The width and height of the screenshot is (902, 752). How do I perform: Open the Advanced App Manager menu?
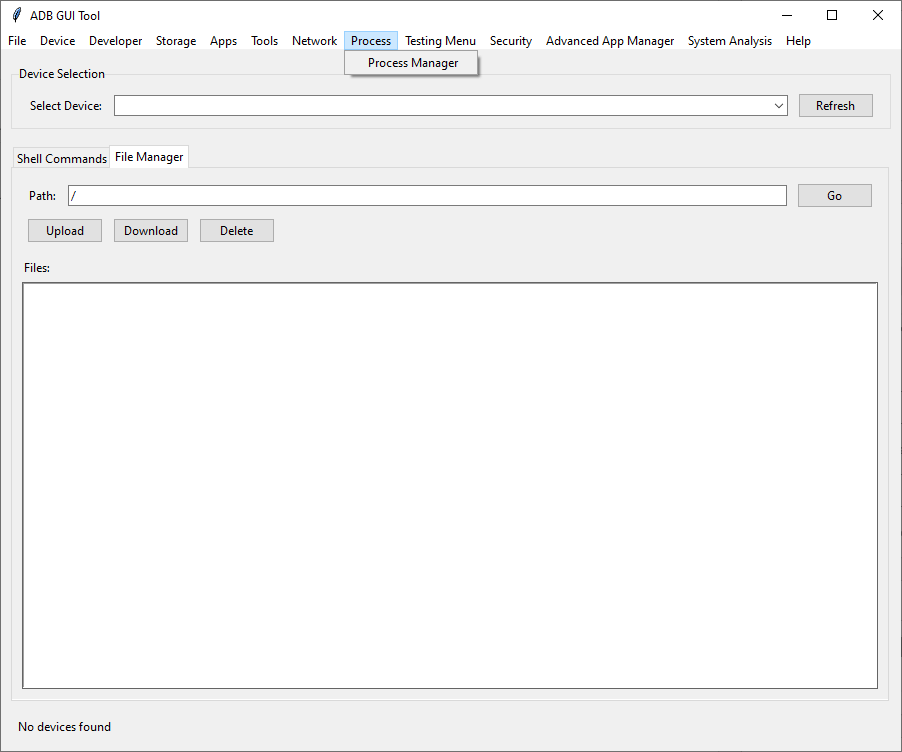pos(610,41)
